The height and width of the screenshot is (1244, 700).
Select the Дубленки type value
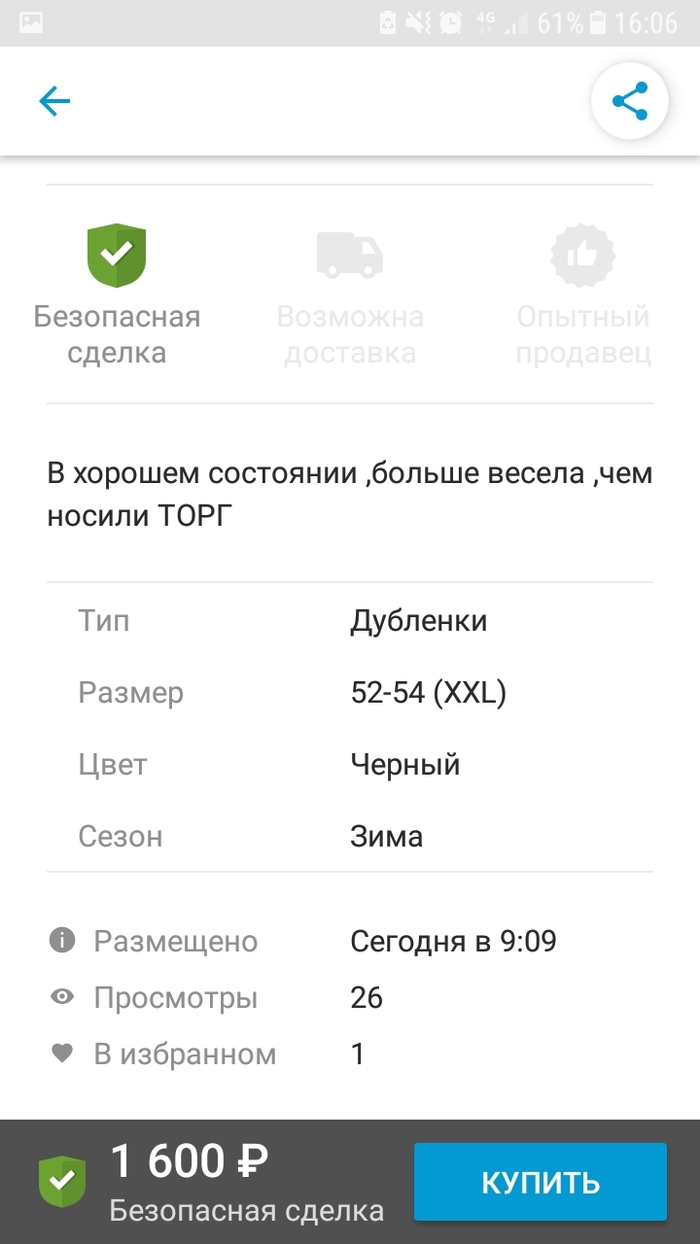(x=418, y=621)
